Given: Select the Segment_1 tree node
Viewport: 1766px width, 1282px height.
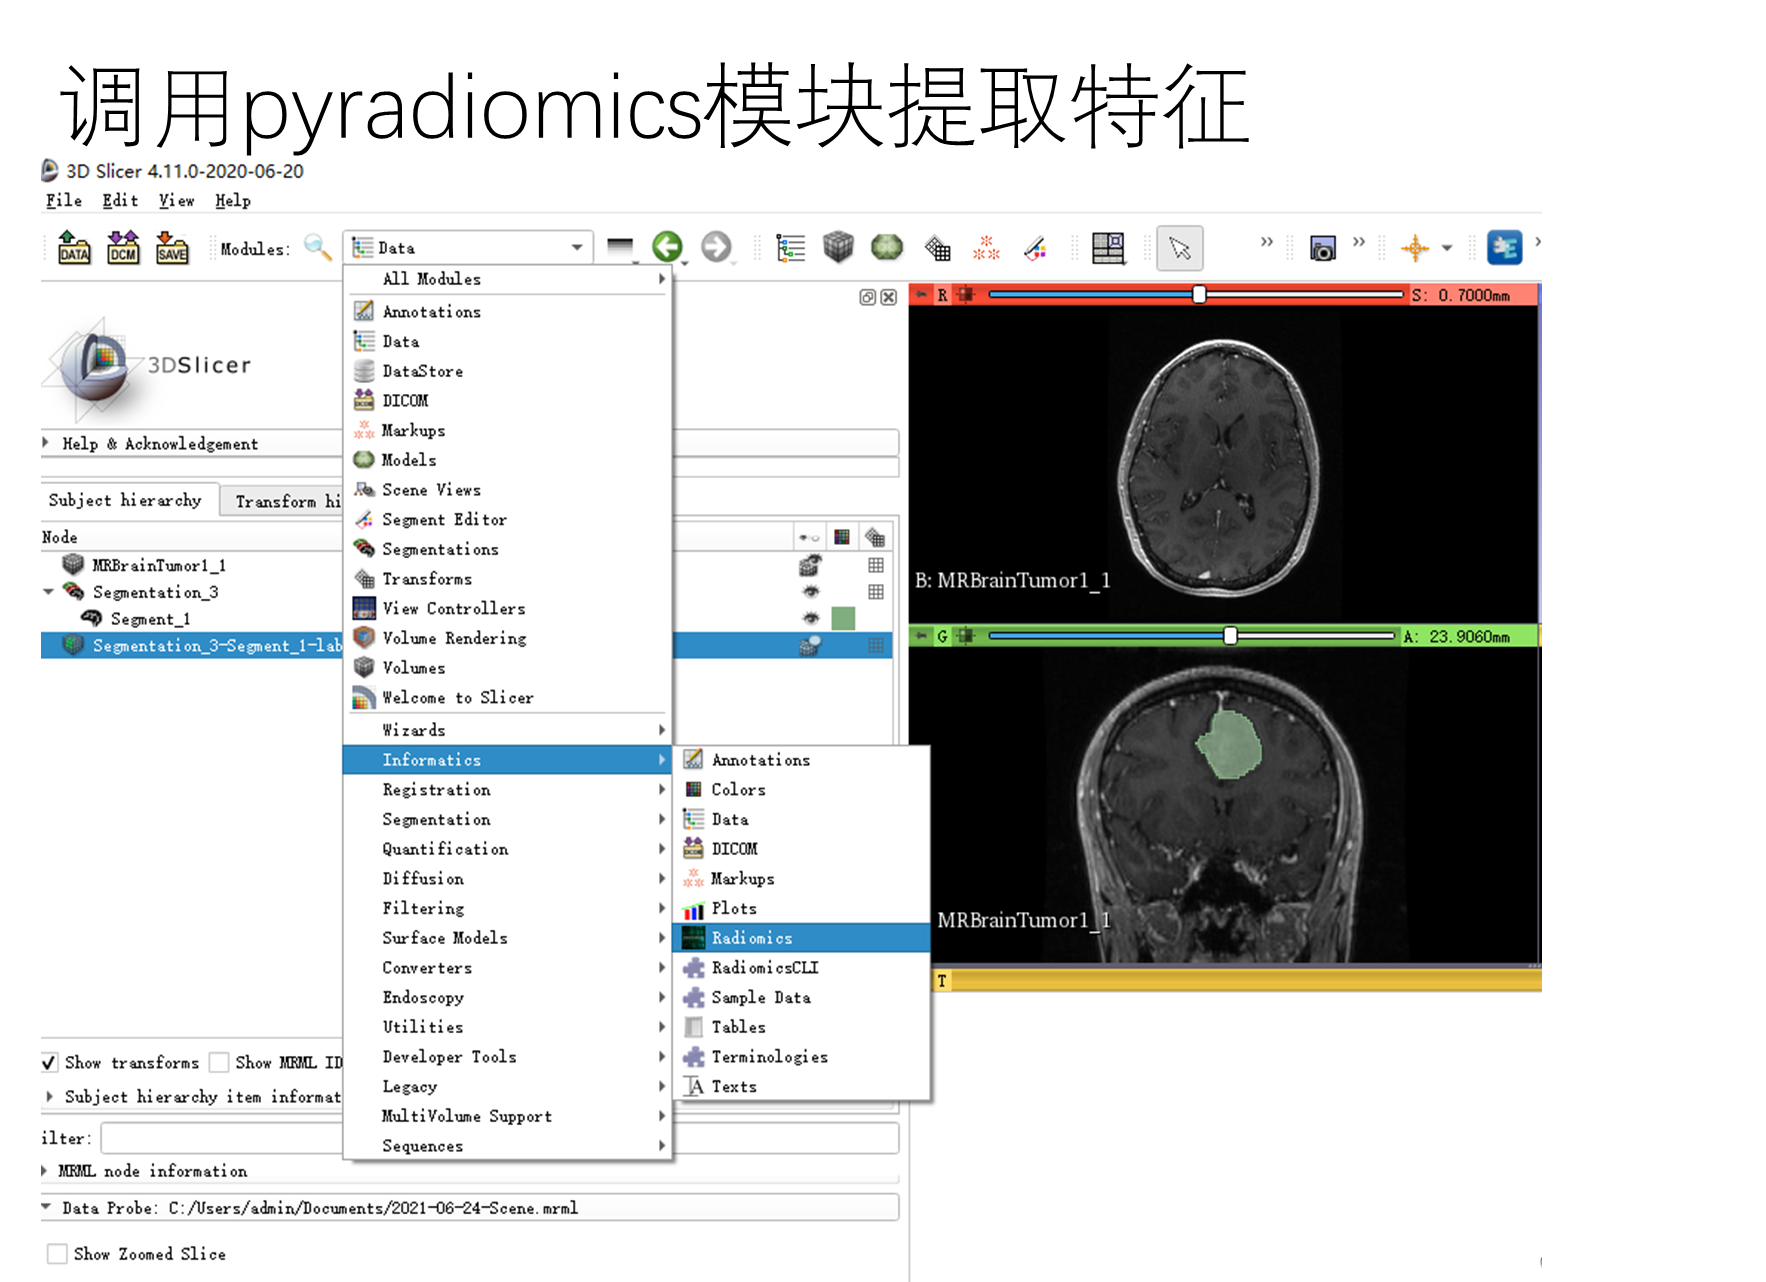Looking at the screenshot, I should pyautogui.click(x=150, y=619).
